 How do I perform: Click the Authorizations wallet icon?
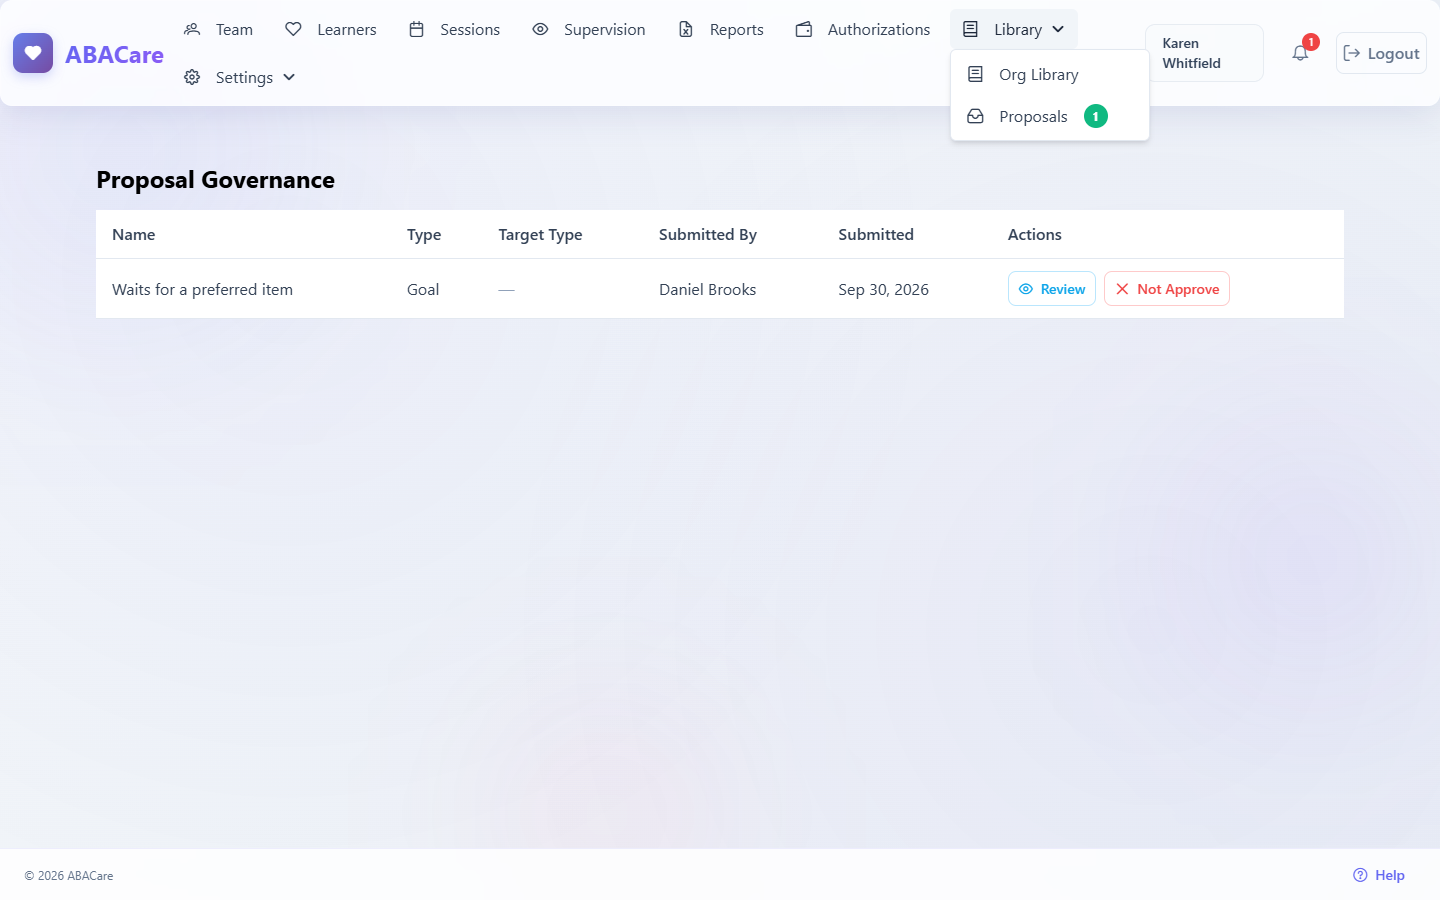804,29
